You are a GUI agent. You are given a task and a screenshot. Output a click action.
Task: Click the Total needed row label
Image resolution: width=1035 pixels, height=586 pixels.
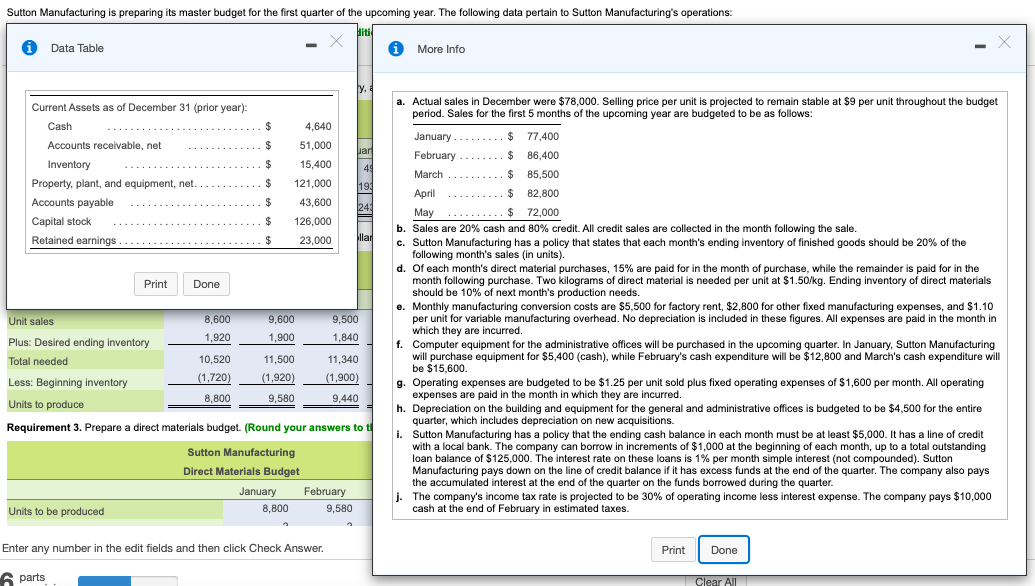pyautogui.click(x=38, y=362)
